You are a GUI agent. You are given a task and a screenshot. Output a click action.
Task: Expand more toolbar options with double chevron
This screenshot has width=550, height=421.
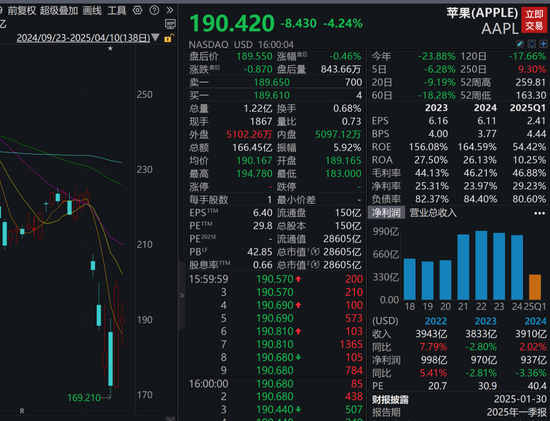coord(170,11)
